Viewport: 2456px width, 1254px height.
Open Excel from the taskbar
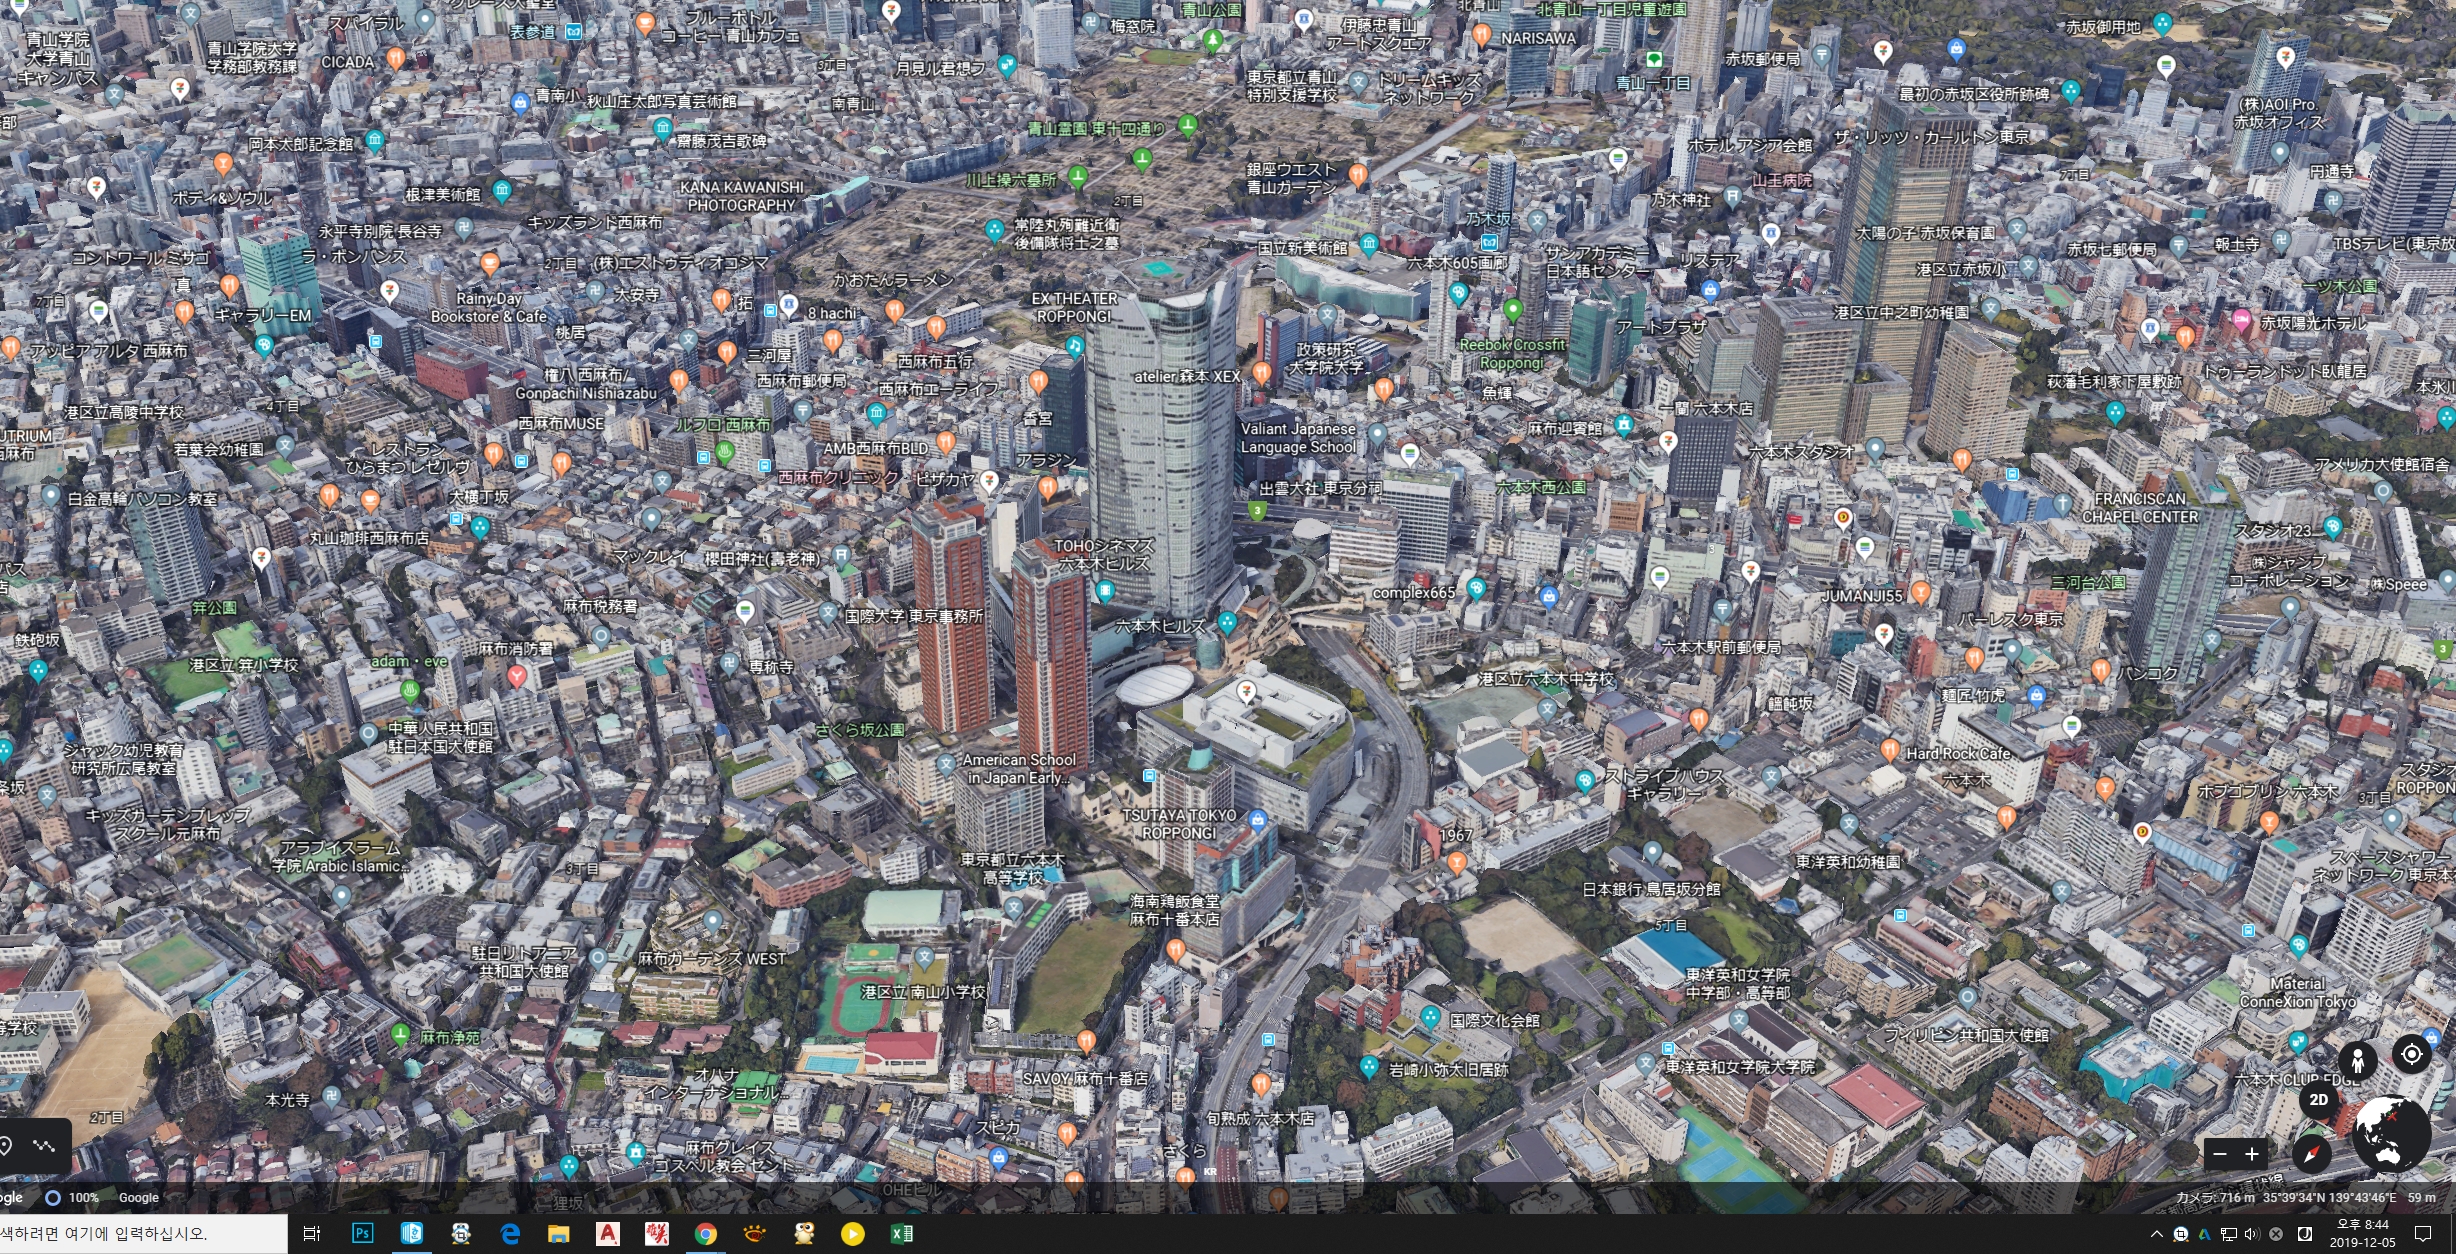[x=901, y=1234]
